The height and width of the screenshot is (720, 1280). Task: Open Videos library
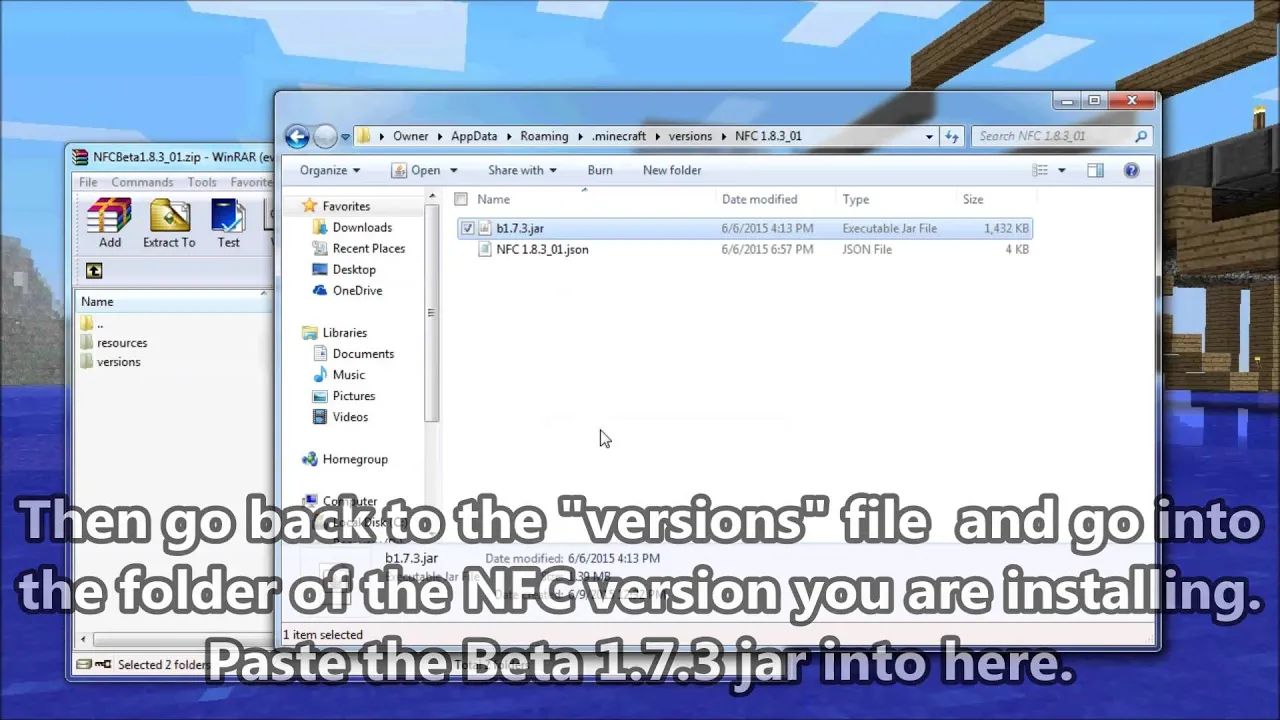[350, 416]
